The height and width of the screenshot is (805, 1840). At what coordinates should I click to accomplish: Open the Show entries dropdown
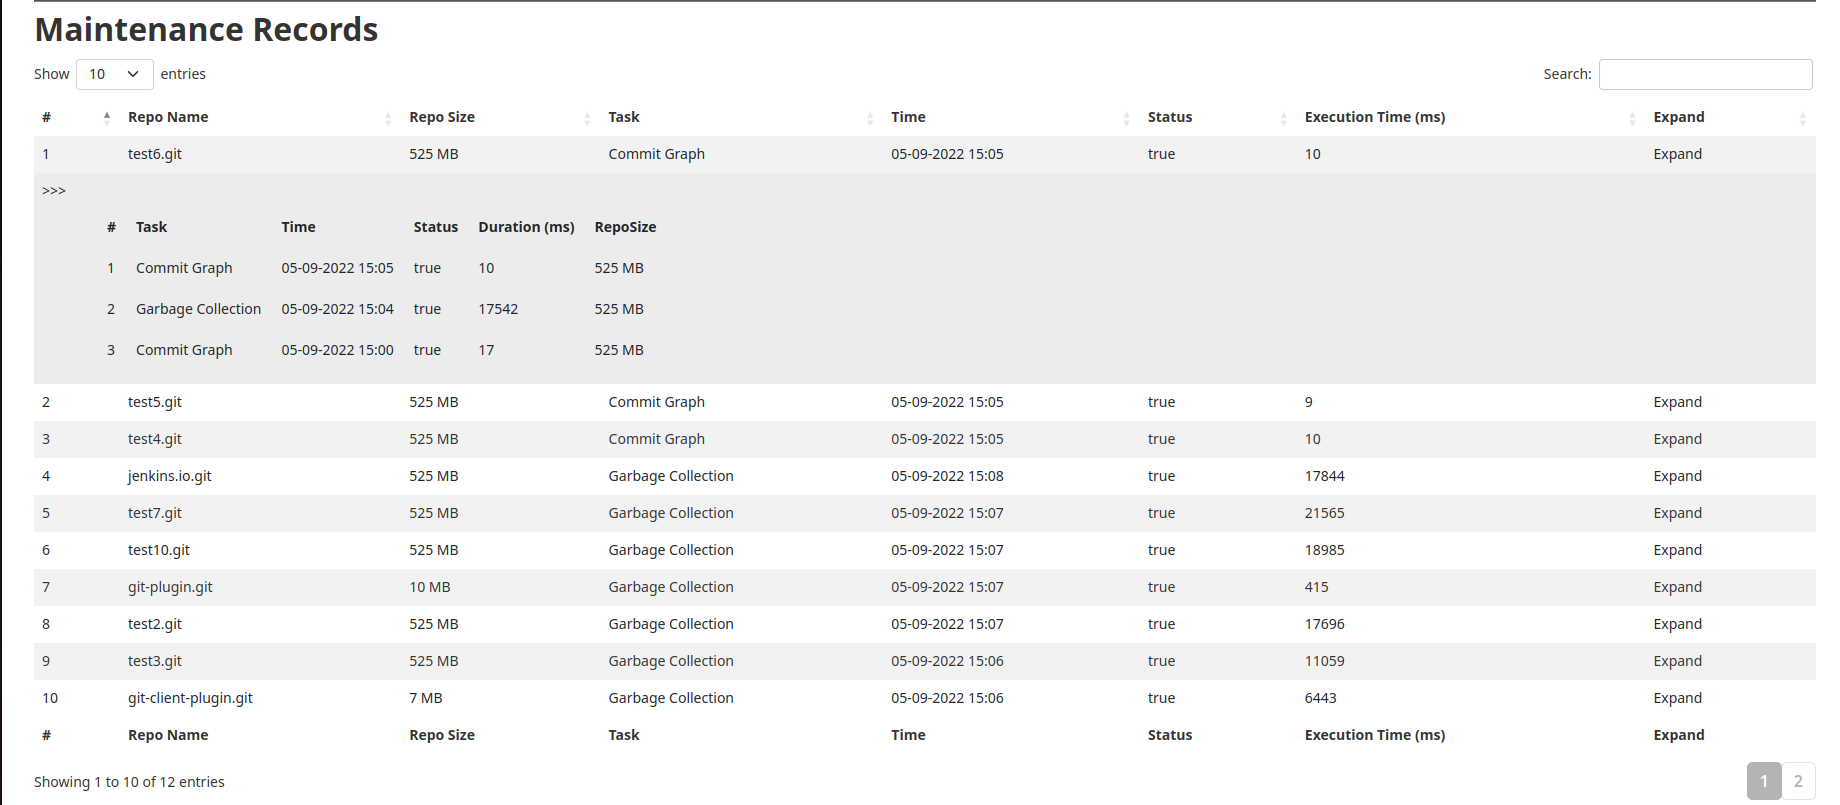click(114, 74)
